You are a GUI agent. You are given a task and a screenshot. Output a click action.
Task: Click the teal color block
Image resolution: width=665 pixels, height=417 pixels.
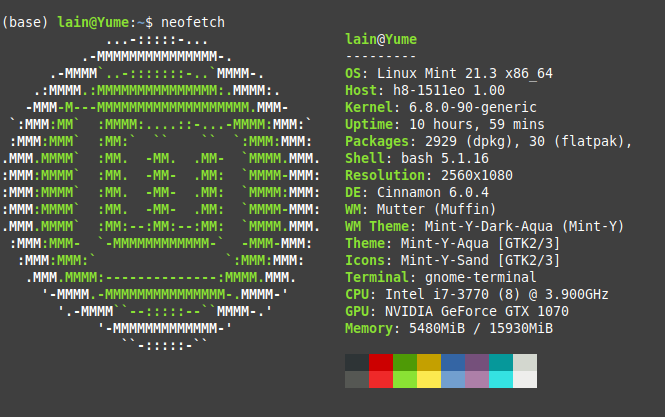coord(501,363)
